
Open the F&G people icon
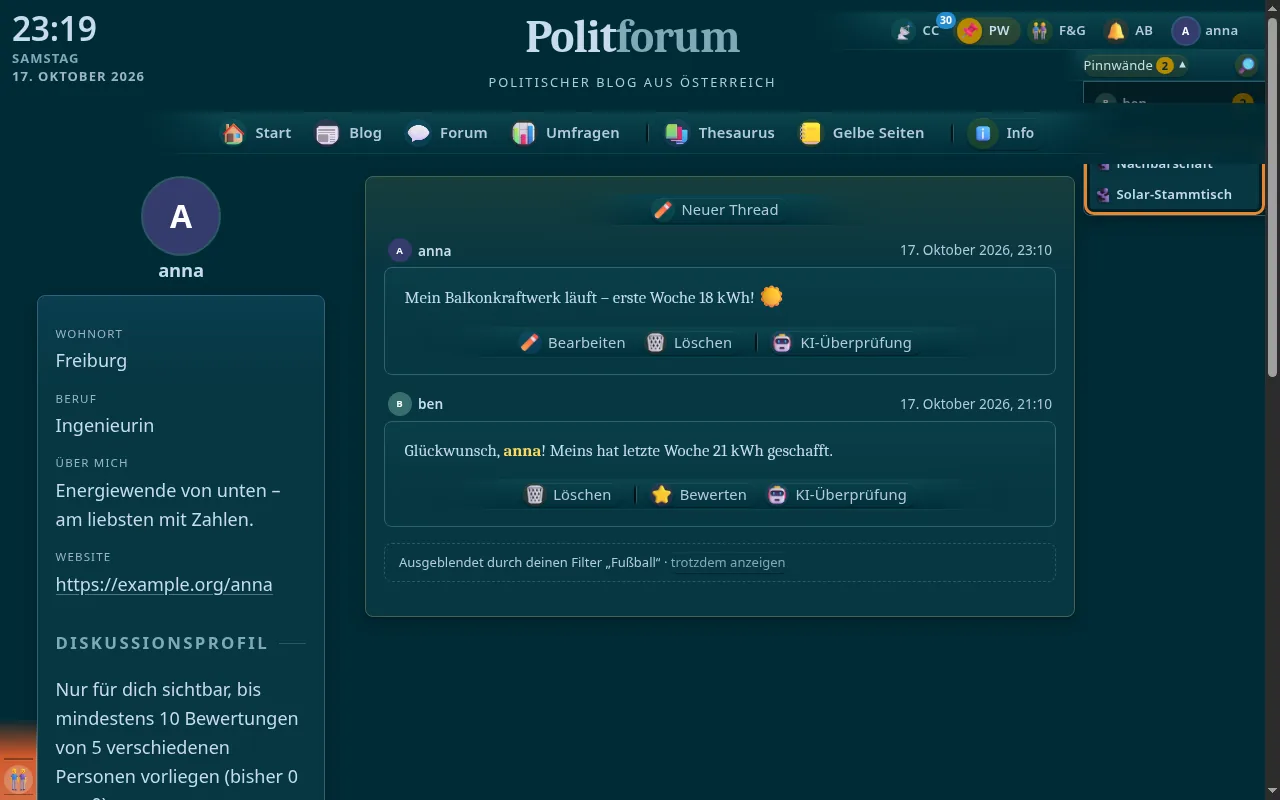pos(1040,31)
